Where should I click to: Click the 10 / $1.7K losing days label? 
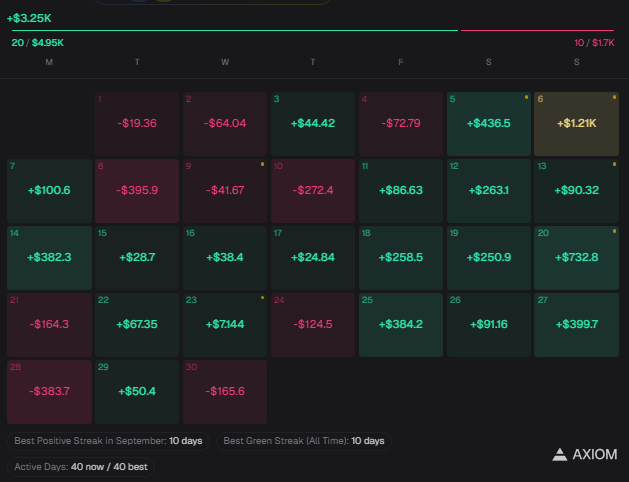coord(594,43)
